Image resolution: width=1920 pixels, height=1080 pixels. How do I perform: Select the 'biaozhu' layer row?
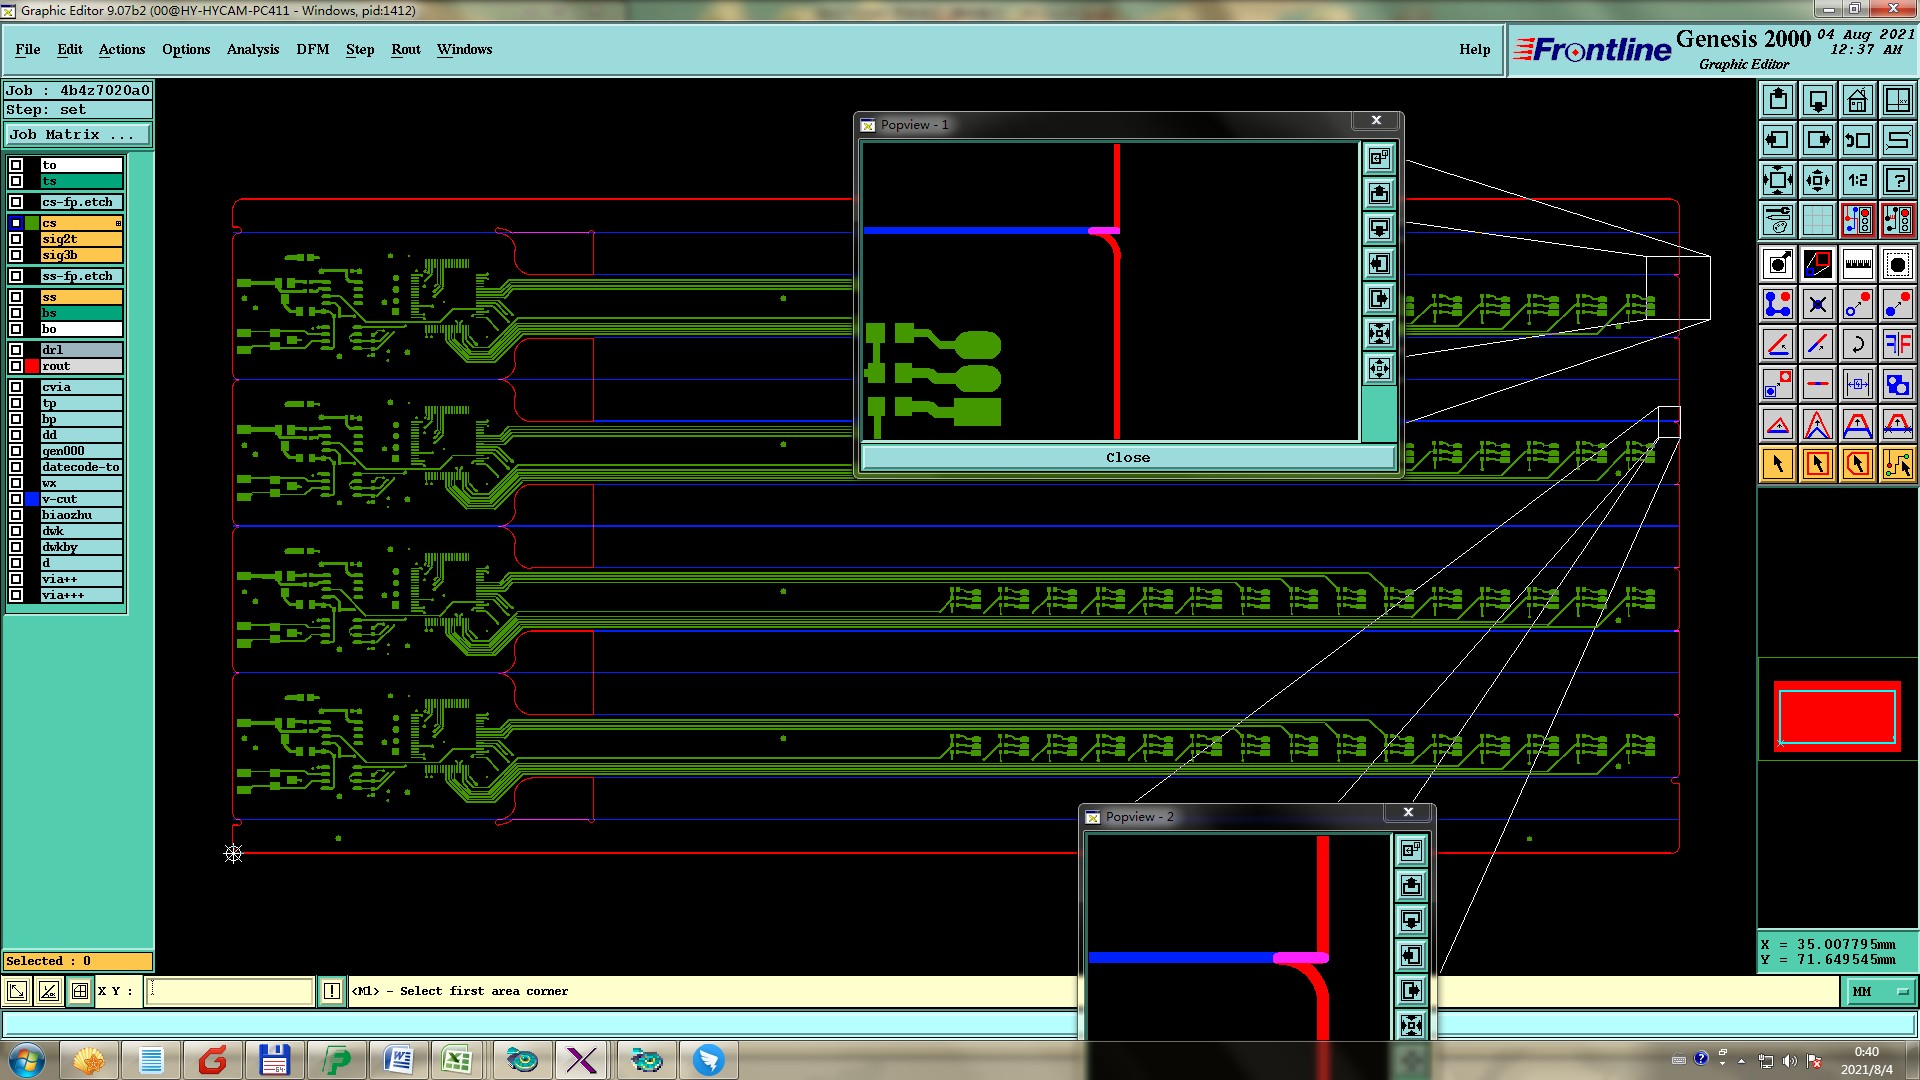click(81, 515)
